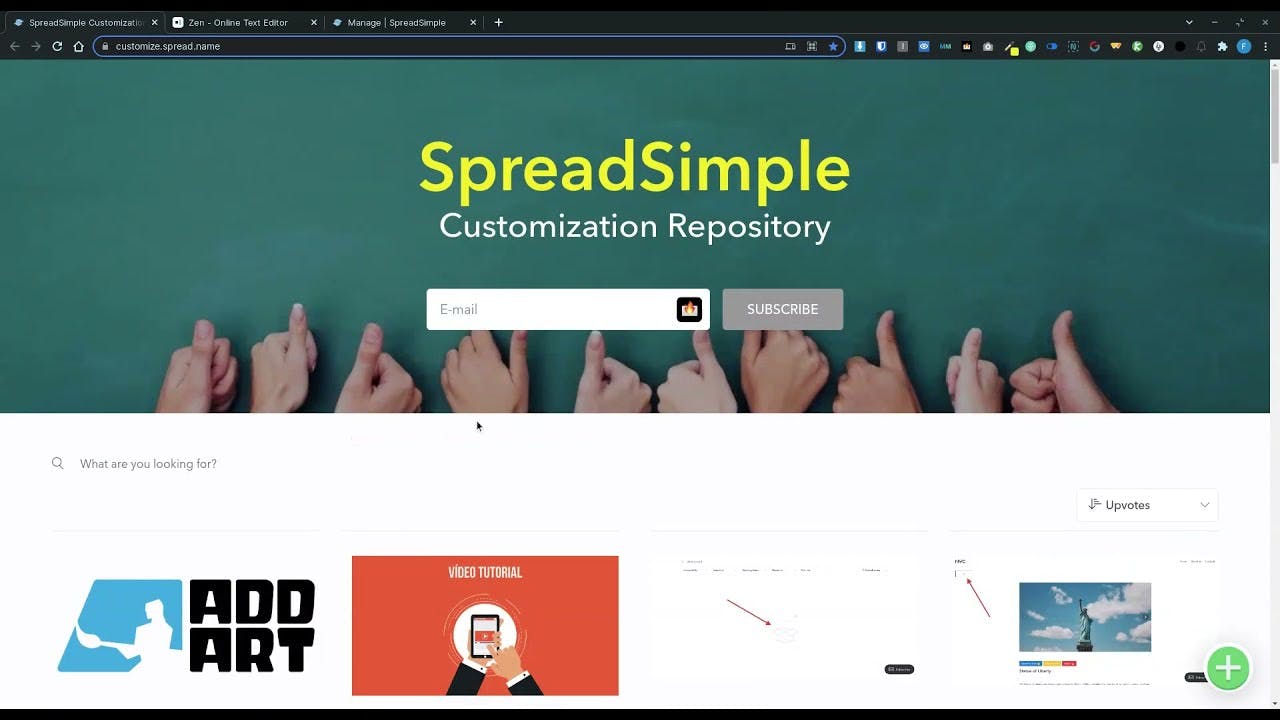The height and width of the screenshot is (720, 1280).
Task: Click the SUBSCRIBE button
Action: (x=782, y=309)
